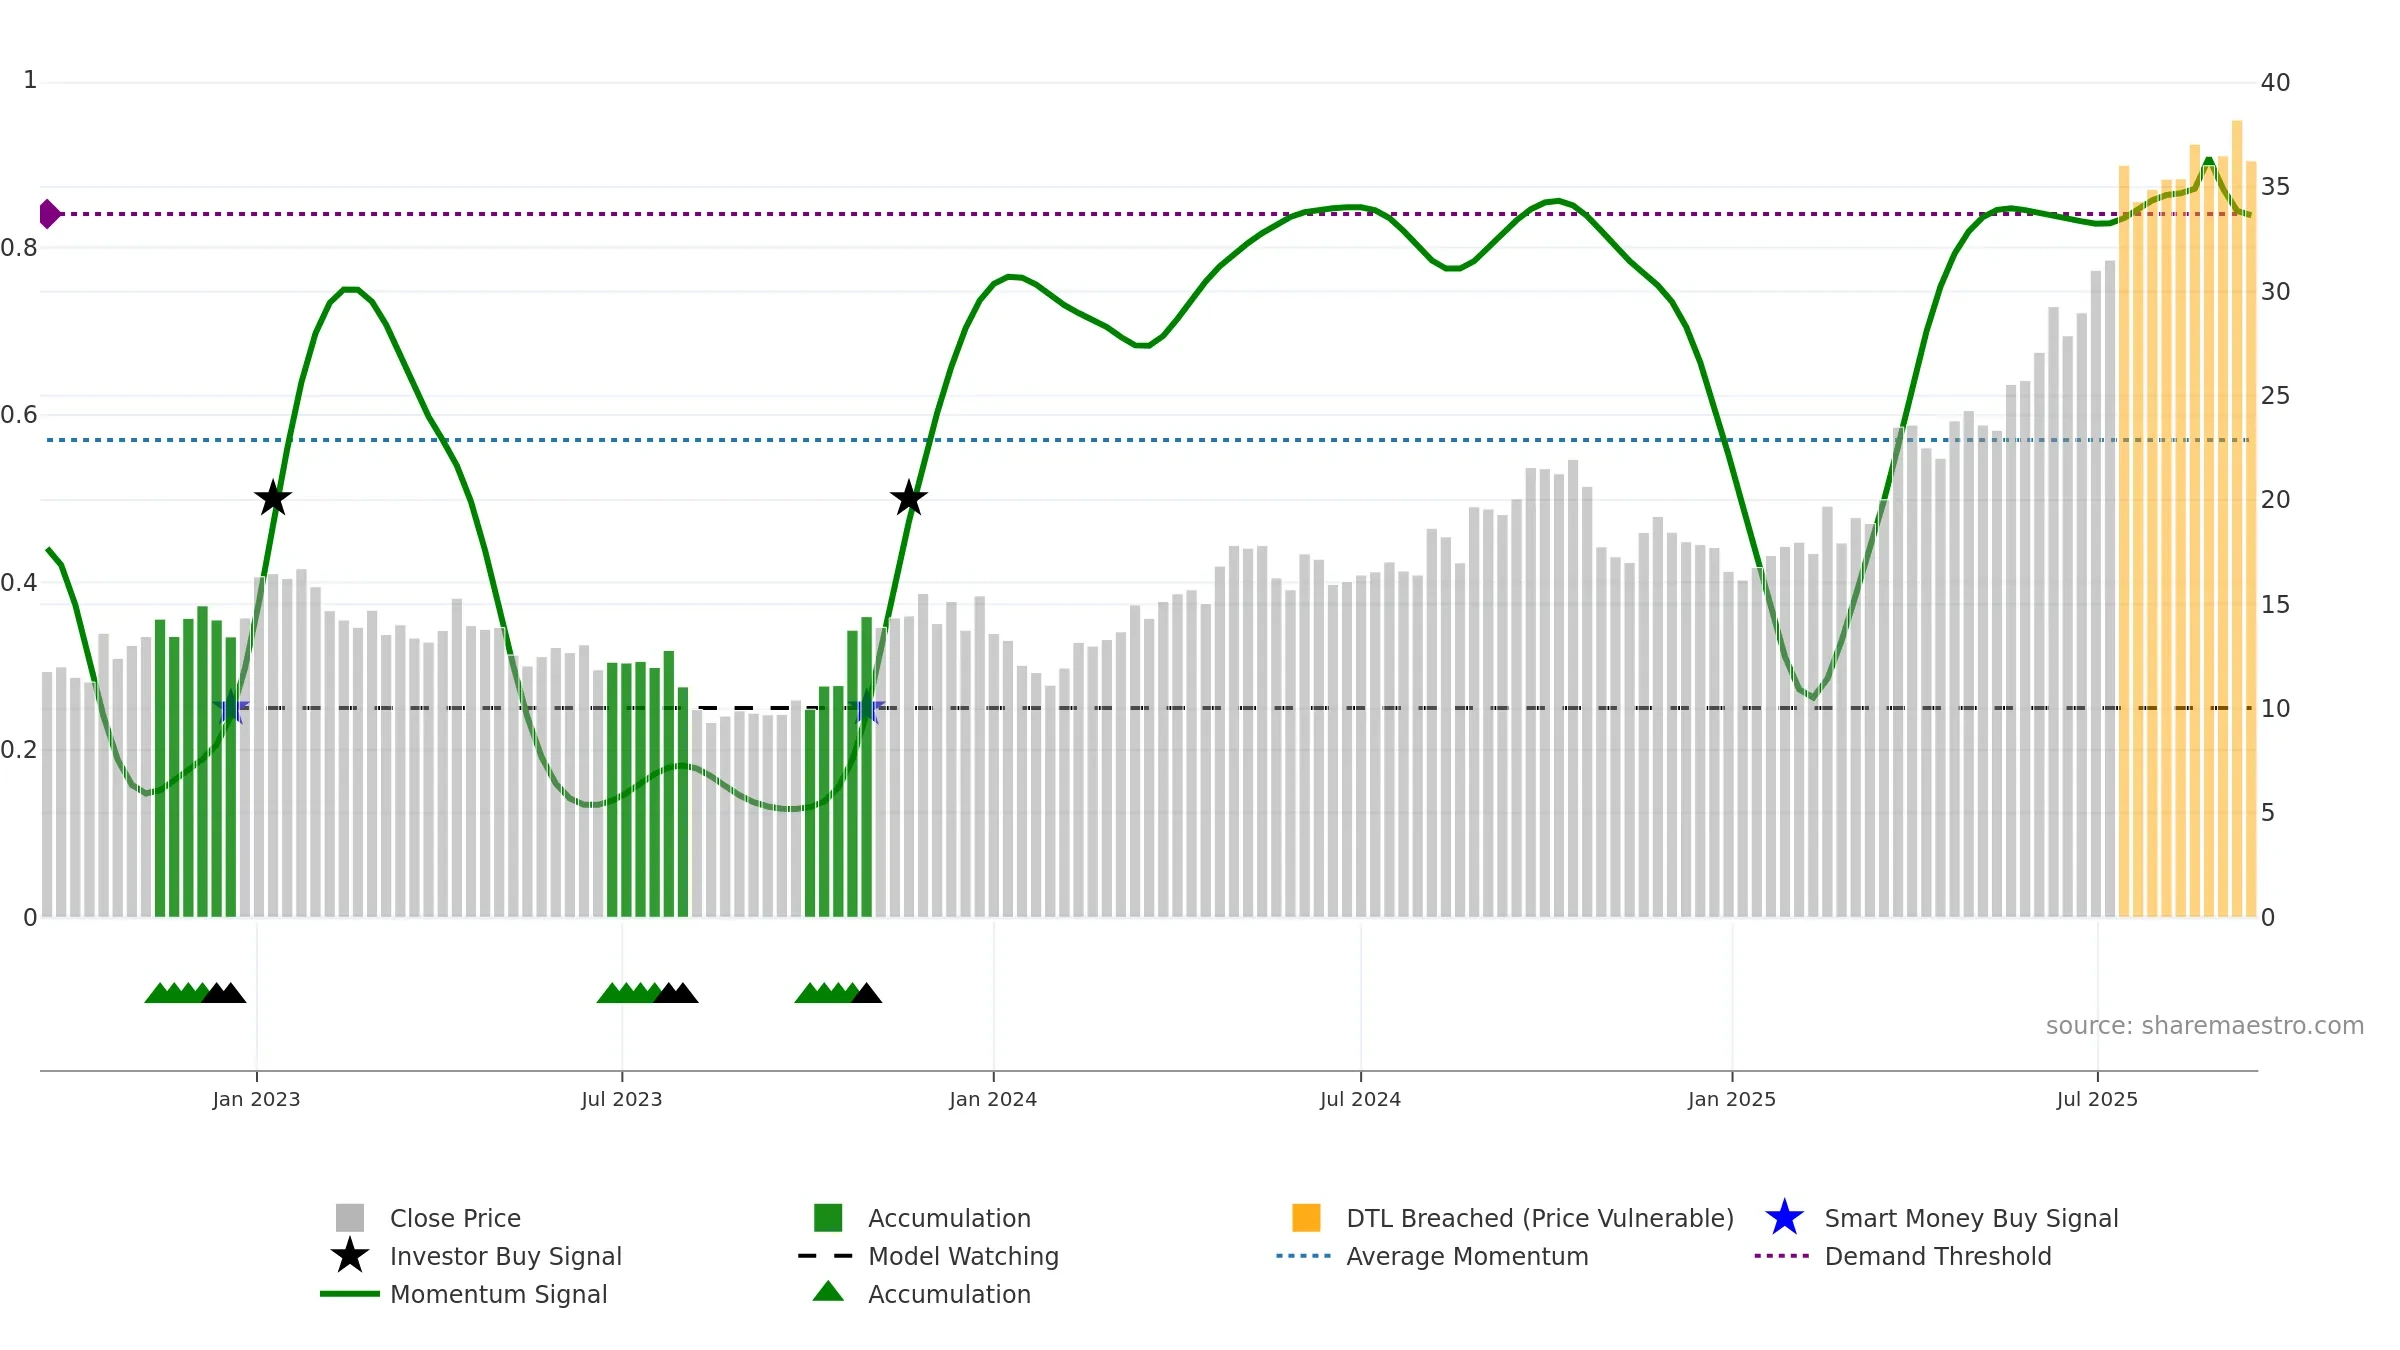Click the right axis value 25

(2275, 396)
